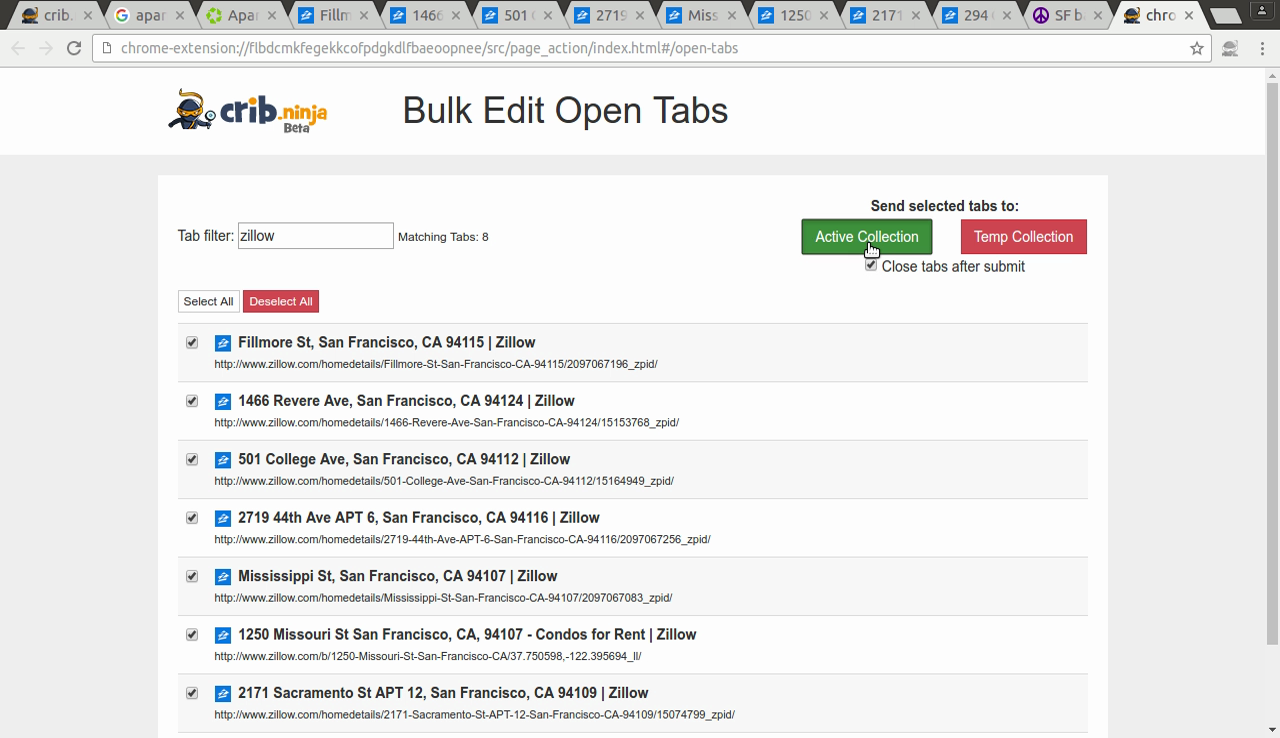Click the 1466-Revere-Ave 15153768_zpid URL text
Screen dimensions: 1280x738
click(x=446, y=422)
